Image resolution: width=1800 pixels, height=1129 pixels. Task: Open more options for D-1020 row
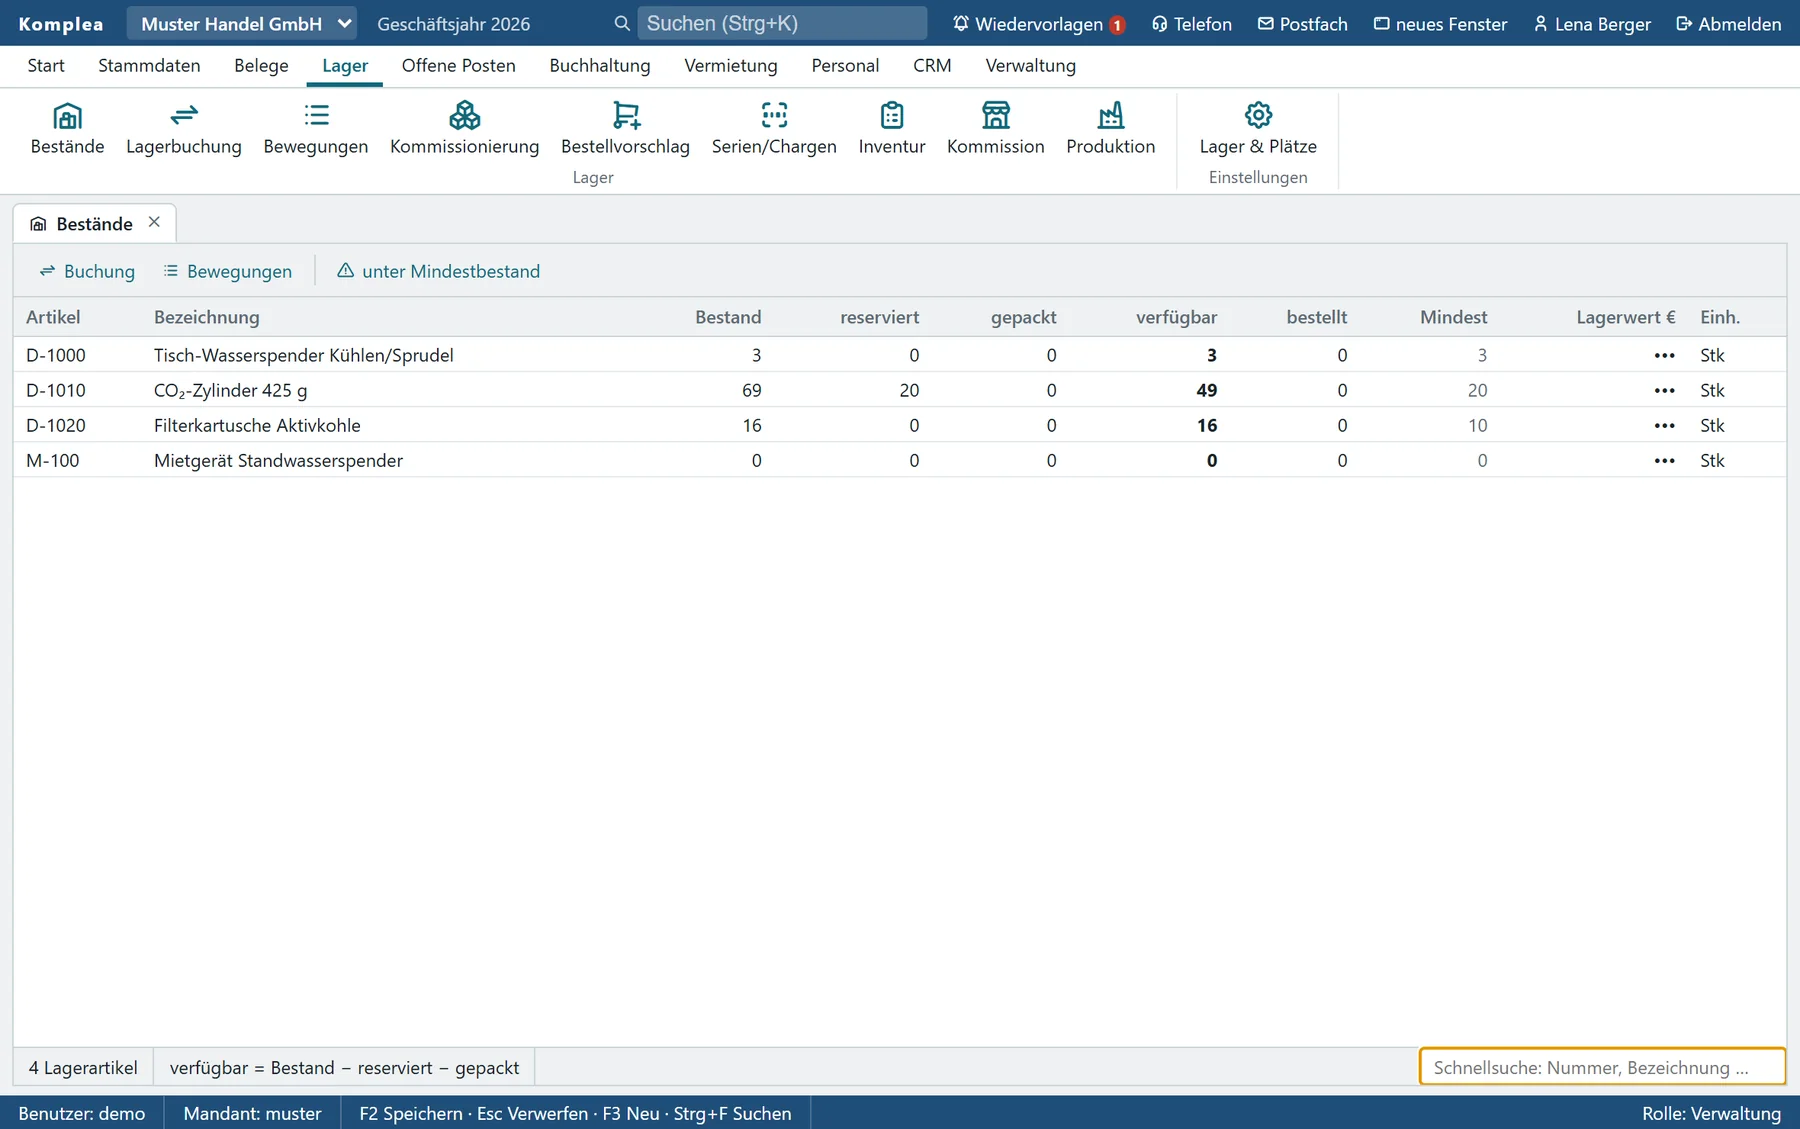tap(1664, 425)
